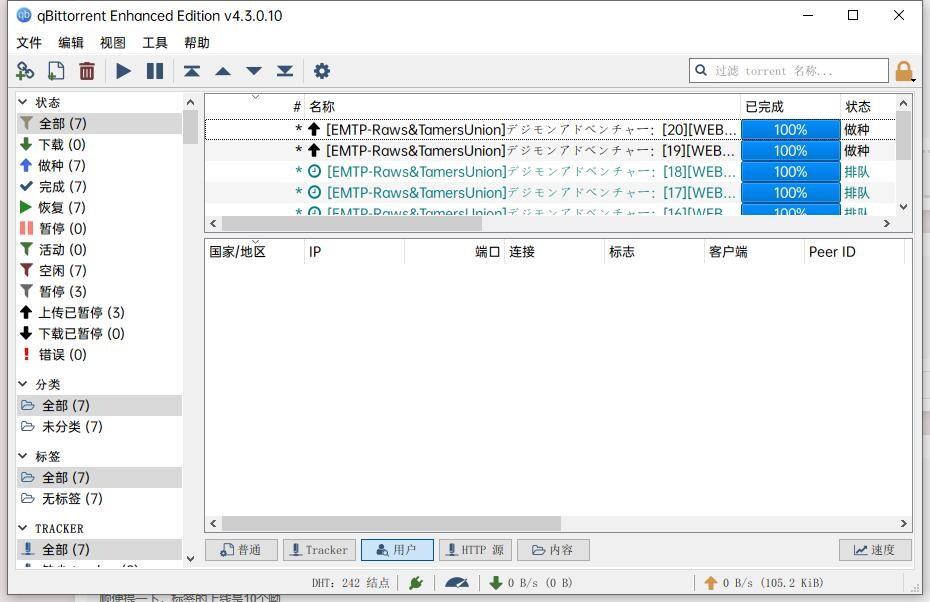Open the options gear icon

click(x=321, y=71)
